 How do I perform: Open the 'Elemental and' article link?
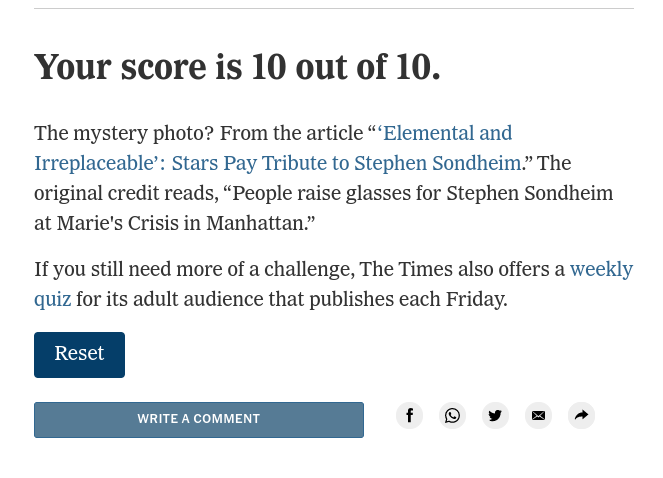coord(446,133)
